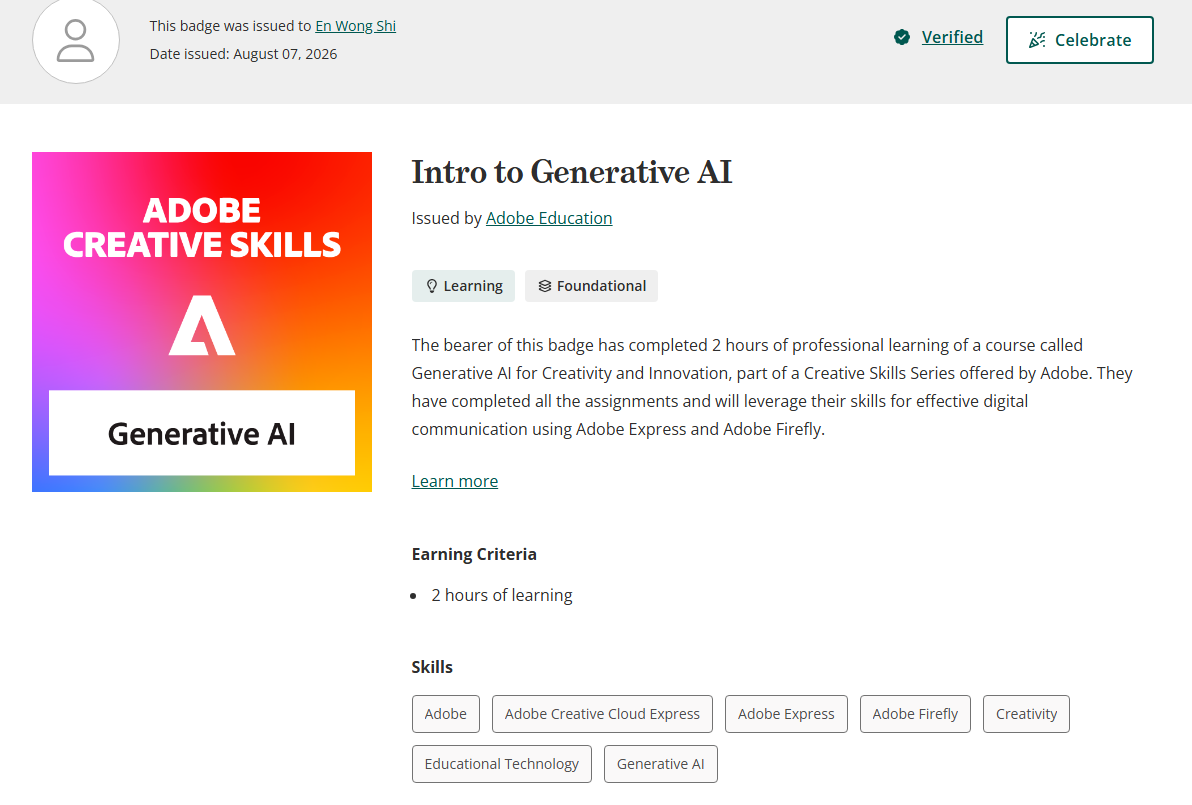
Task: Select the Generative AI skill tag
Action: pos(661,764)
